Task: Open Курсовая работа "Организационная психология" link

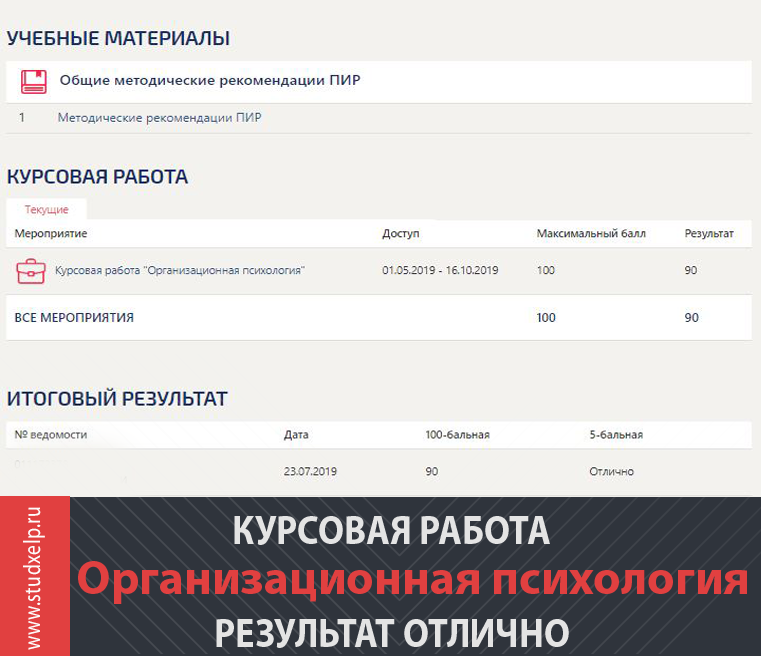Action: tap(180, 270)
